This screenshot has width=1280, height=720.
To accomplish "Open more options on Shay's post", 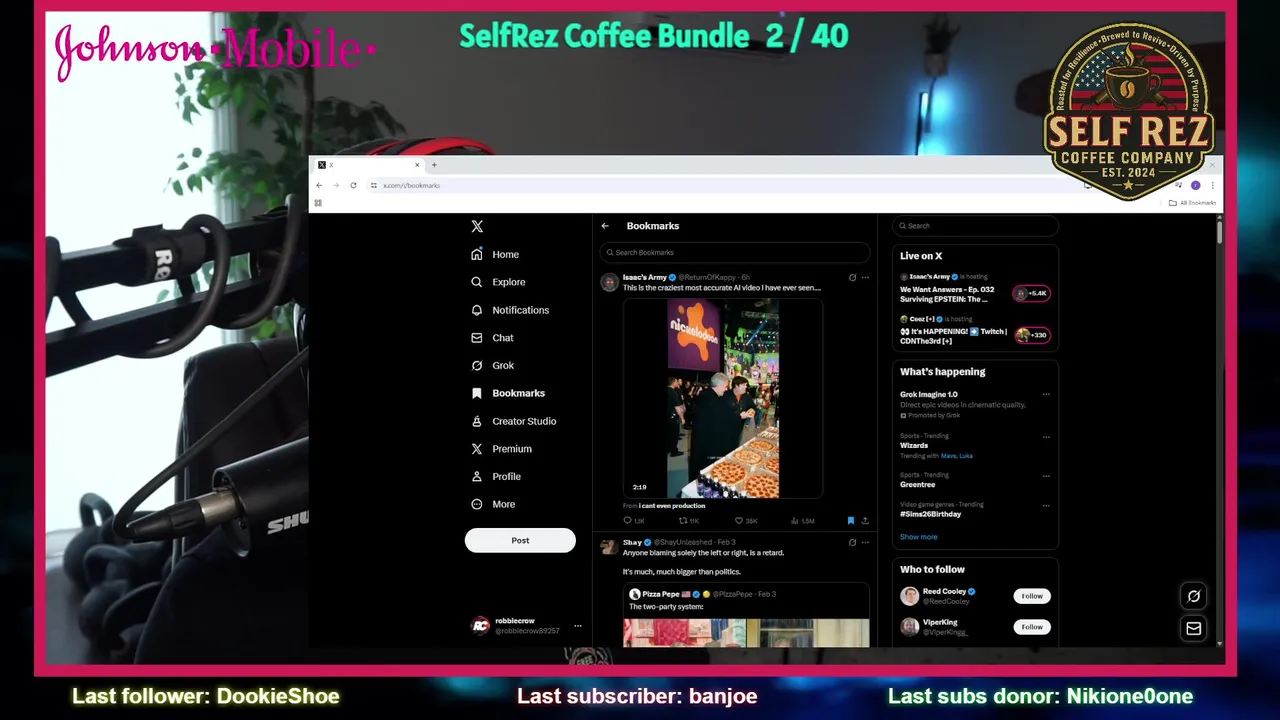I will tap(865, 542).
